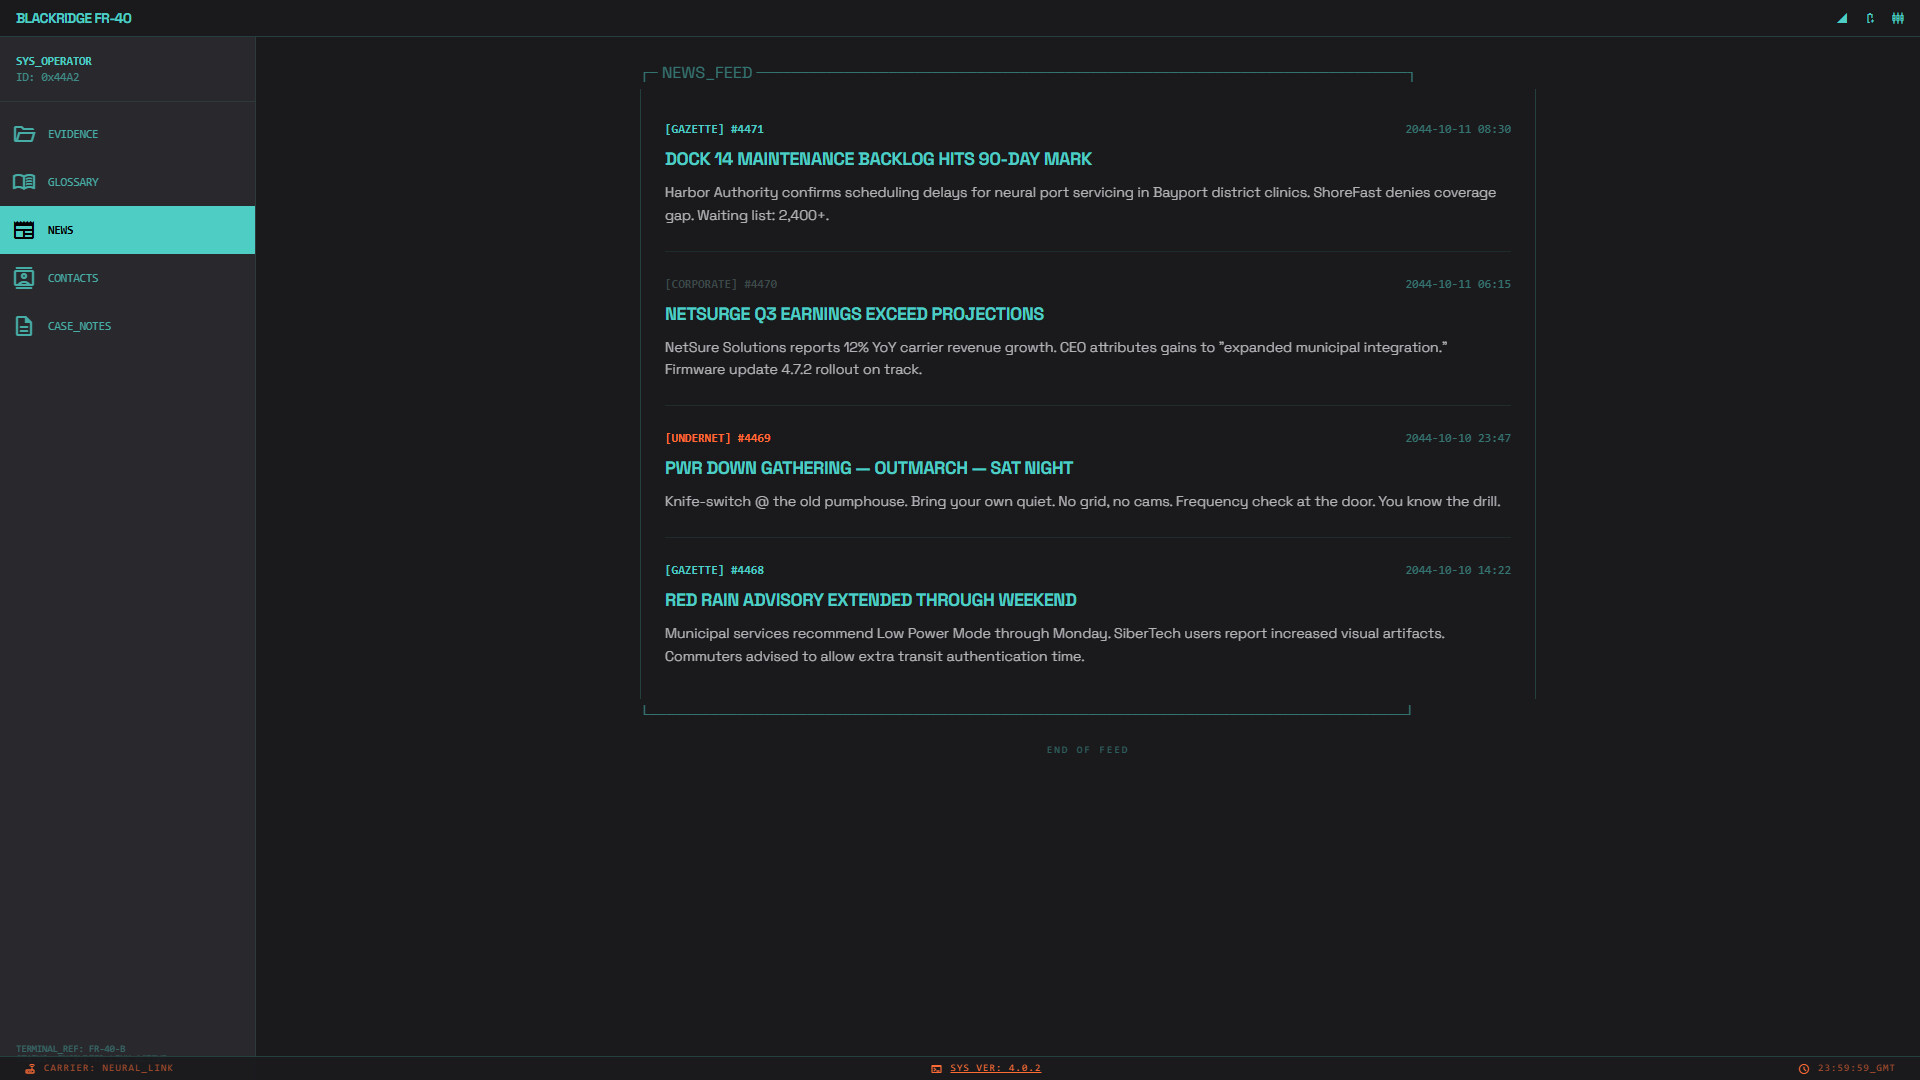The width and height of the screenshot is (1920, 1080).
Task: Click the Case Notes document icon
Action: (23, 325)
